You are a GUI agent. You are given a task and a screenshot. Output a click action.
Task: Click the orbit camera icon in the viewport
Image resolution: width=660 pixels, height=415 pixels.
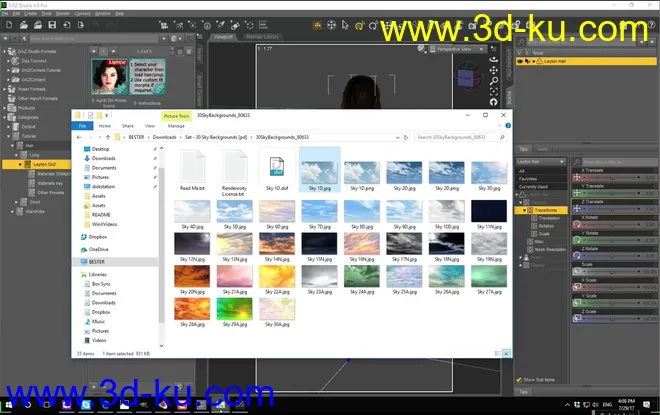point(493,58)
